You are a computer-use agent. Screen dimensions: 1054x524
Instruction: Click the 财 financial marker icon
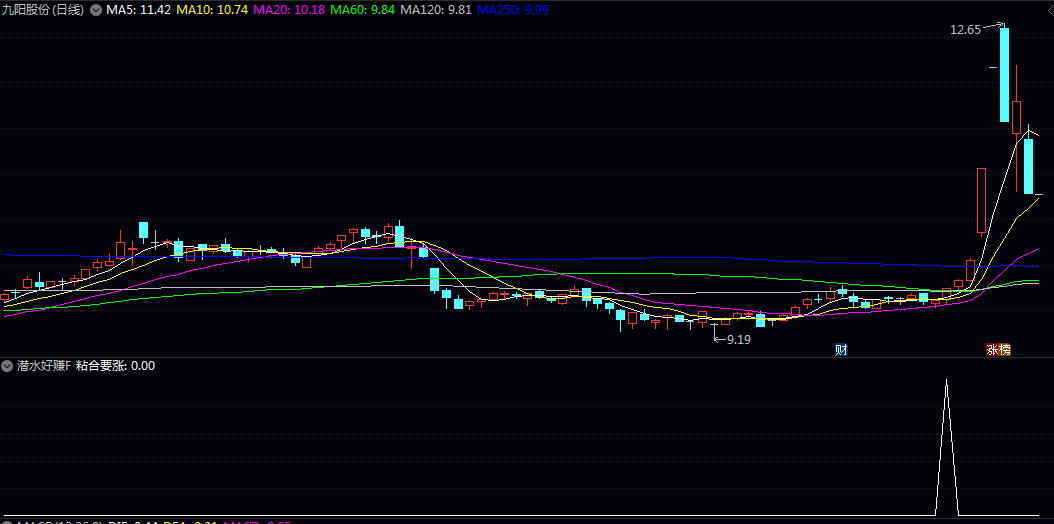coord(841,349)
